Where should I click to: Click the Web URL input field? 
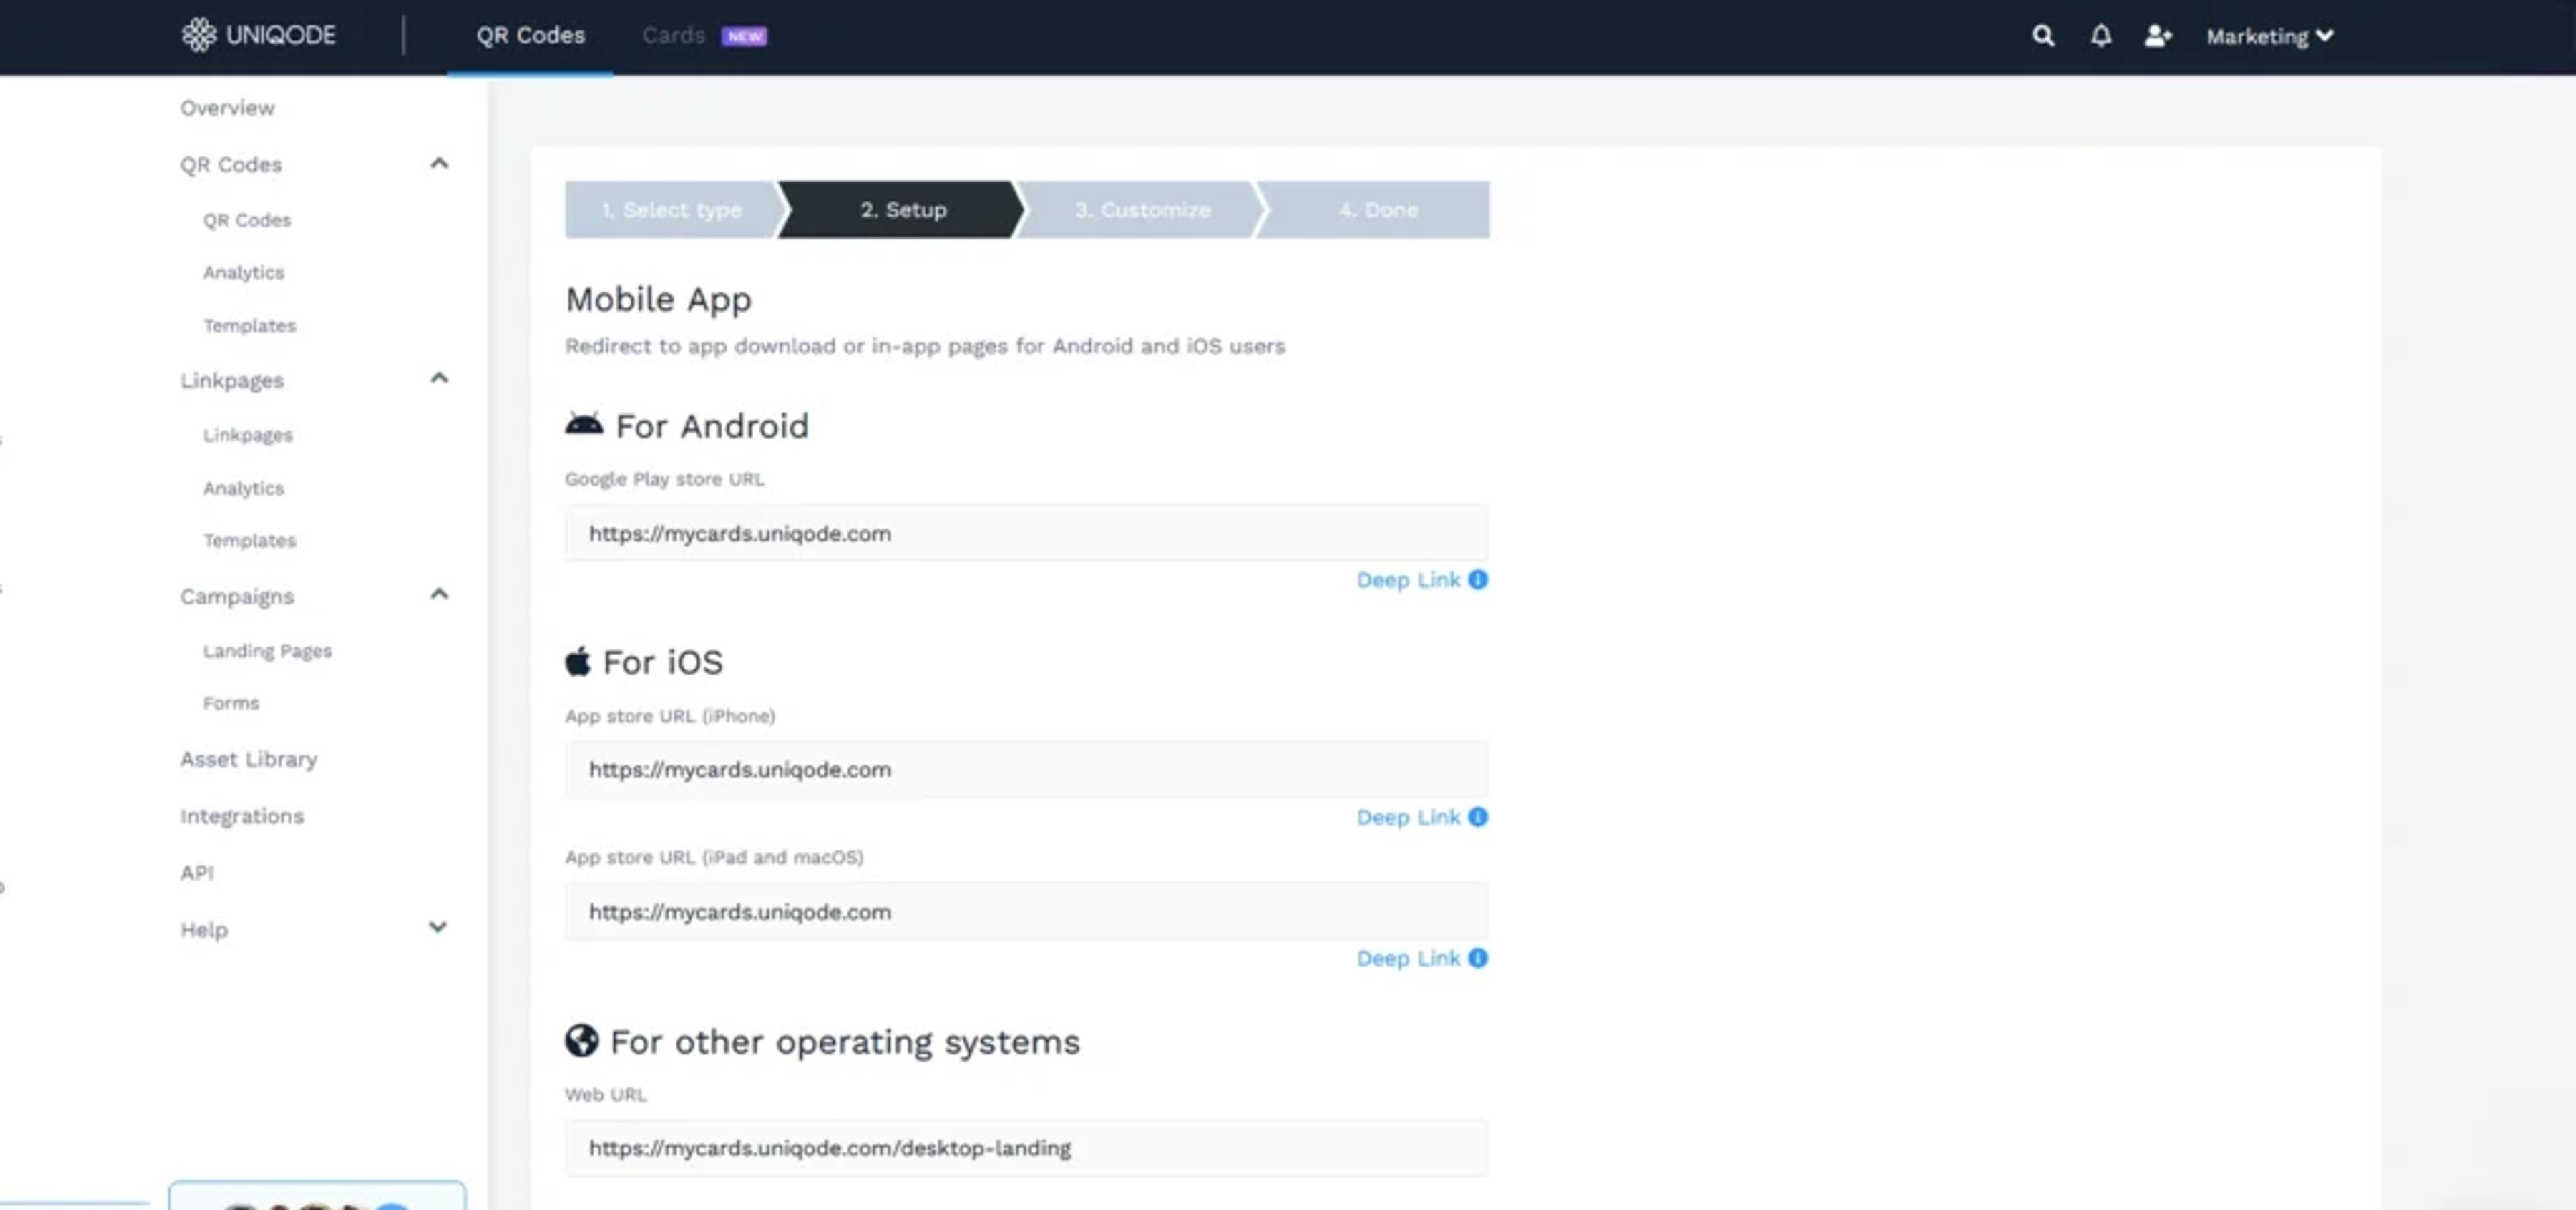pyautogui.click(x=1025, y=1148)
